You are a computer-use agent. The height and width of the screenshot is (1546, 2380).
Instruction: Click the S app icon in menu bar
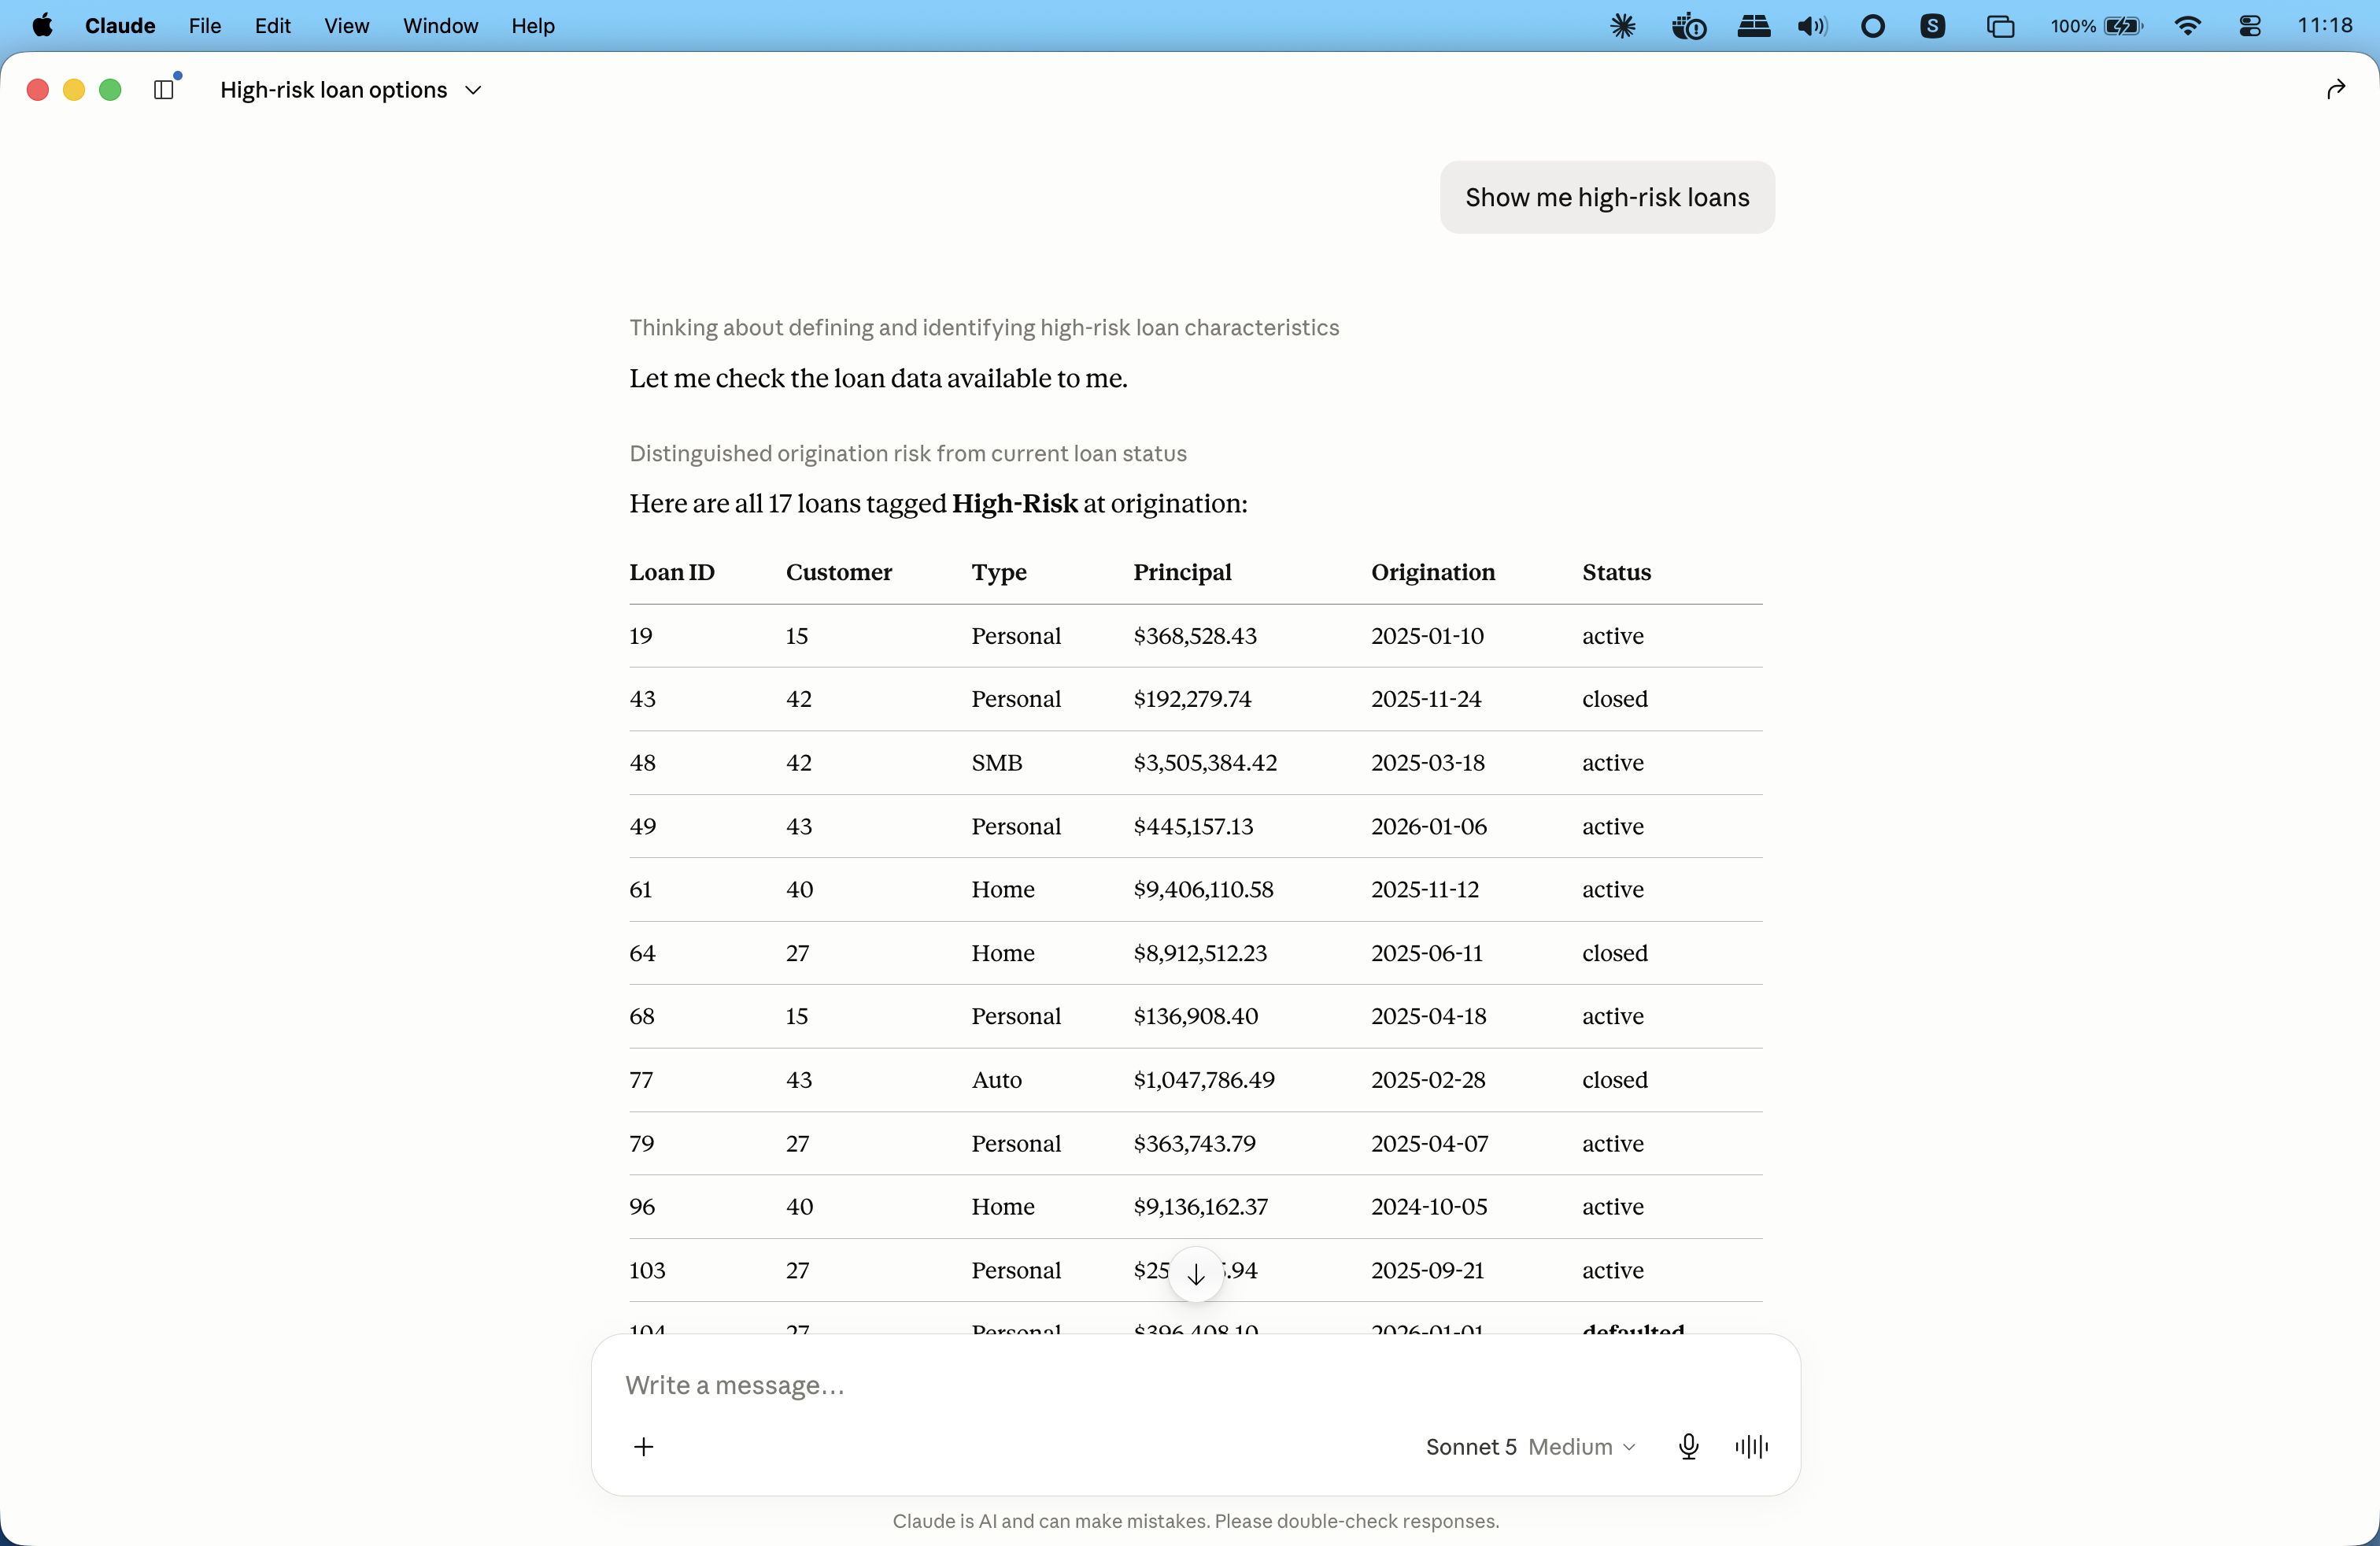point(1933,26)
